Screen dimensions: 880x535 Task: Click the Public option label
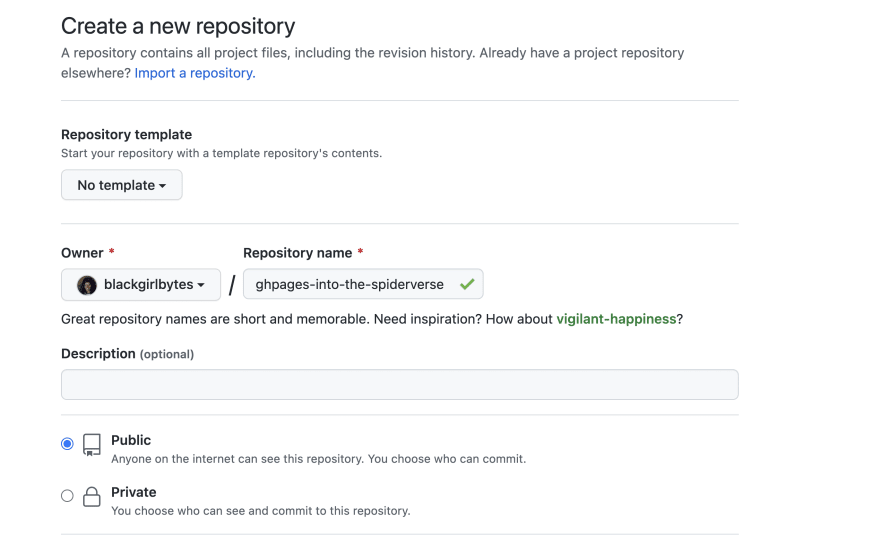[131, 440]
